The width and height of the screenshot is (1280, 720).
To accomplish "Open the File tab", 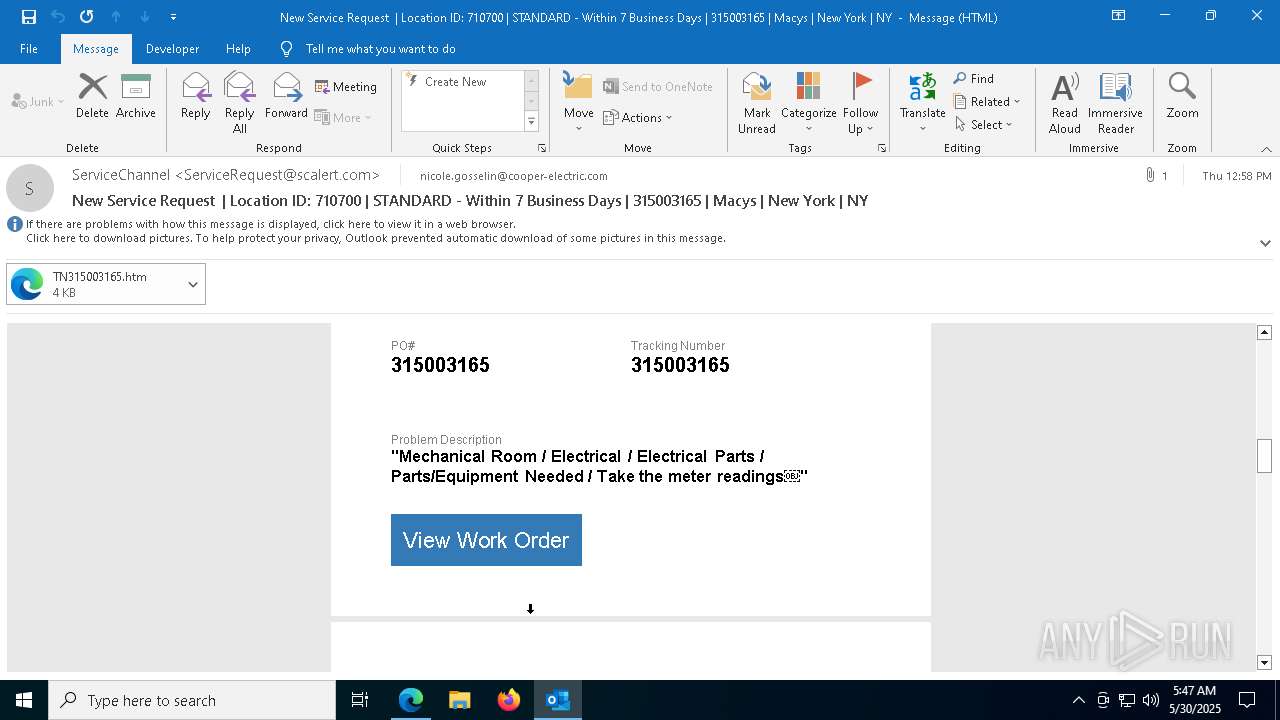I will [x=29, y=49].
